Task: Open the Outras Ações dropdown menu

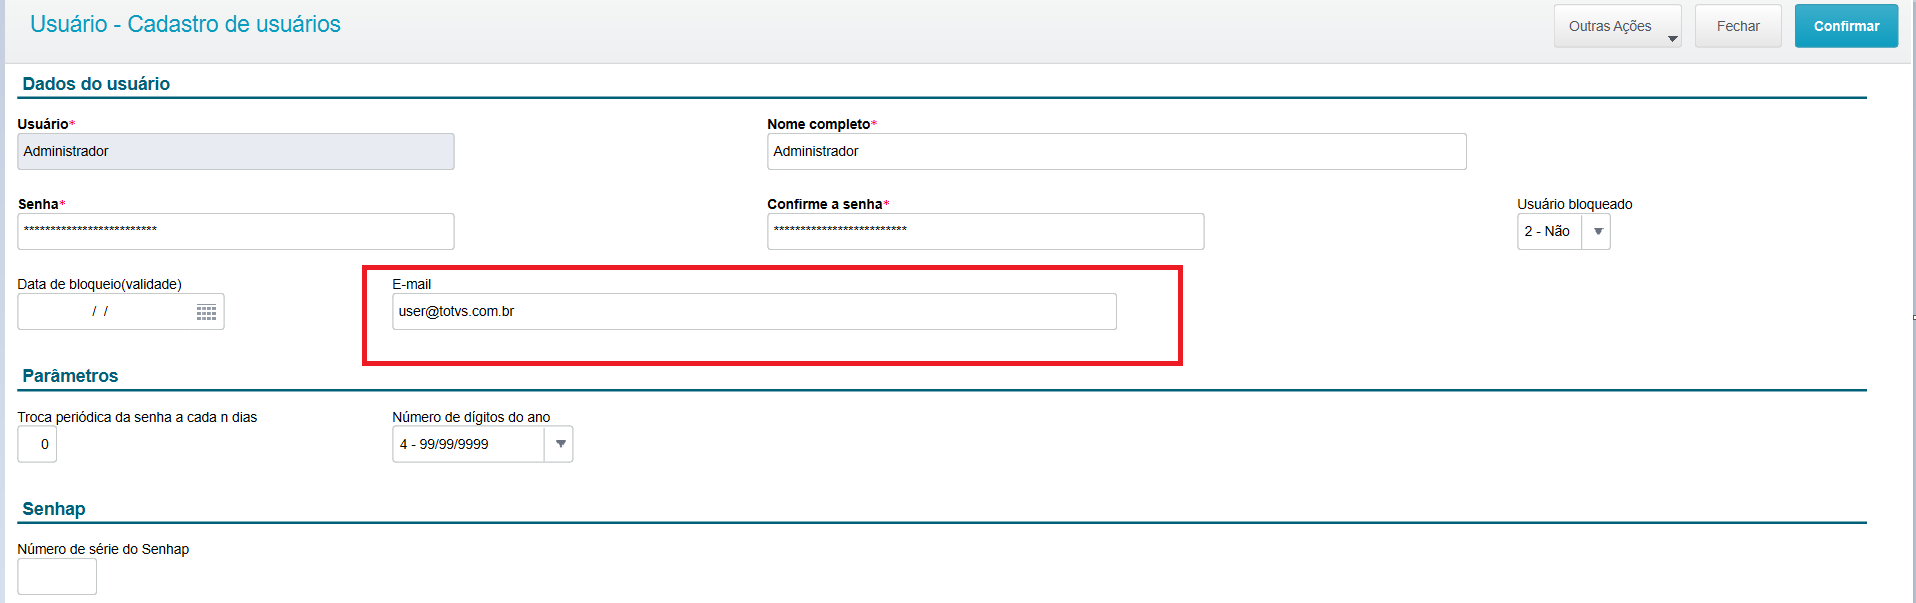Action: [x=1617, y=26]
